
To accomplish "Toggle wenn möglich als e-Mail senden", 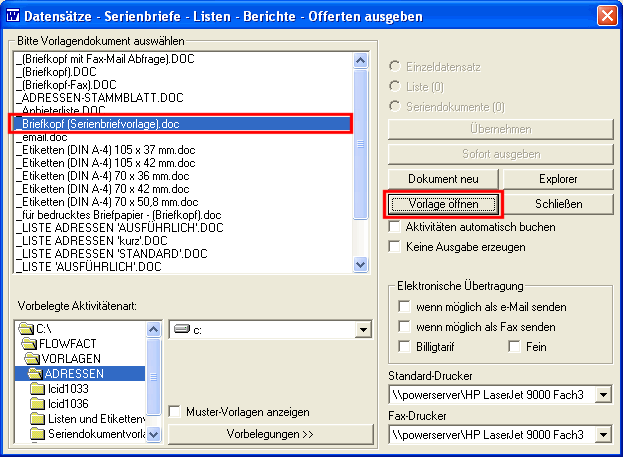I will pyautogui.click(x=404, y=307).
